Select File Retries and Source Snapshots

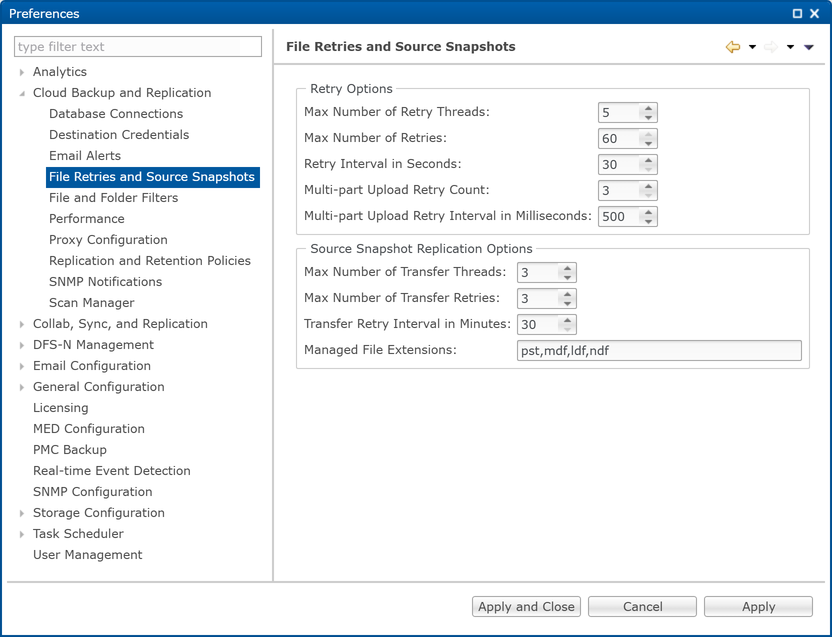coord(152,177)
